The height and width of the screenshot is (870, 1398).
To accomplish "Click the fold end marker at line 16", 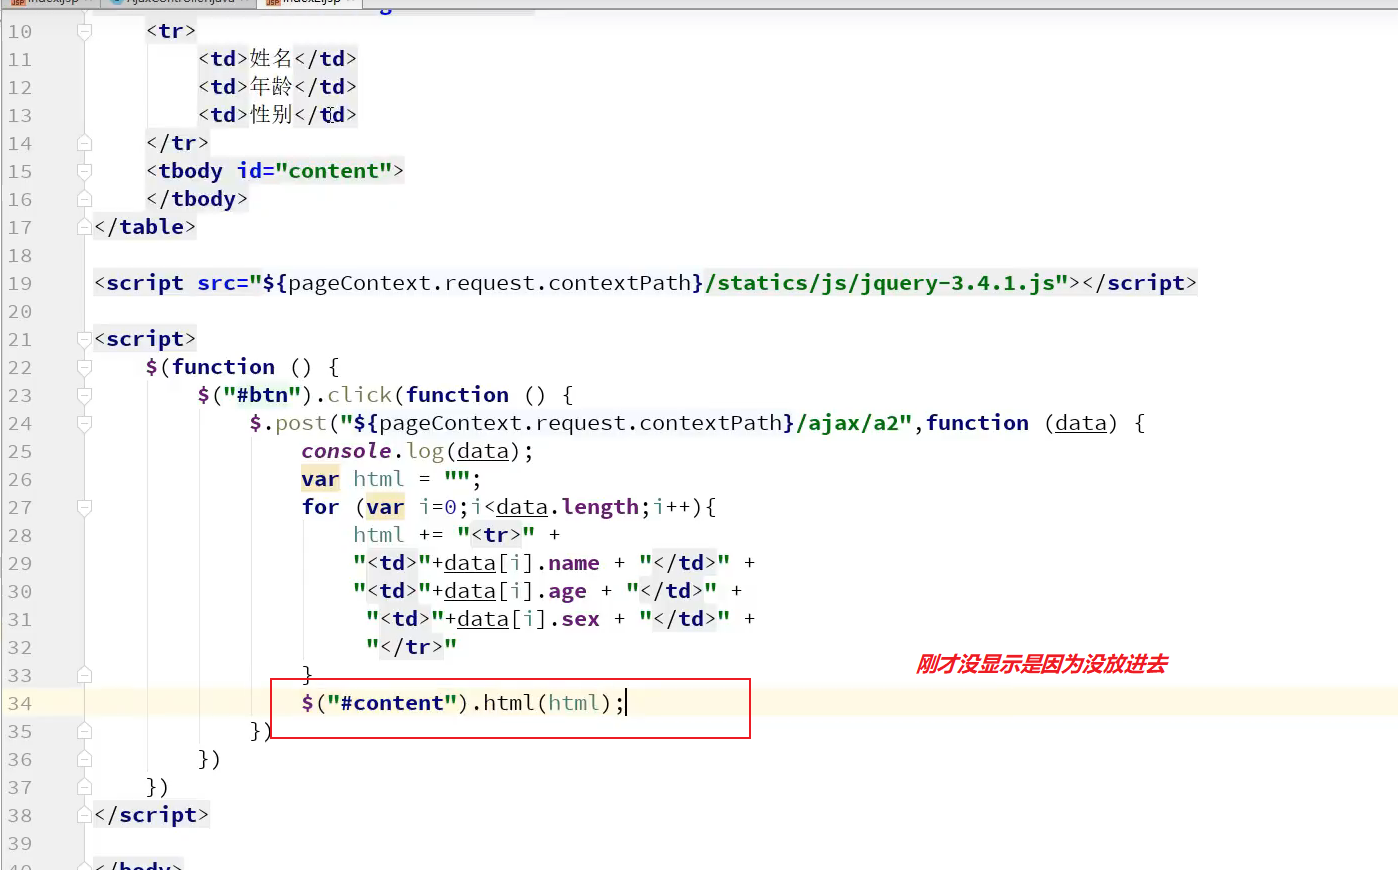I will point(84,199).
